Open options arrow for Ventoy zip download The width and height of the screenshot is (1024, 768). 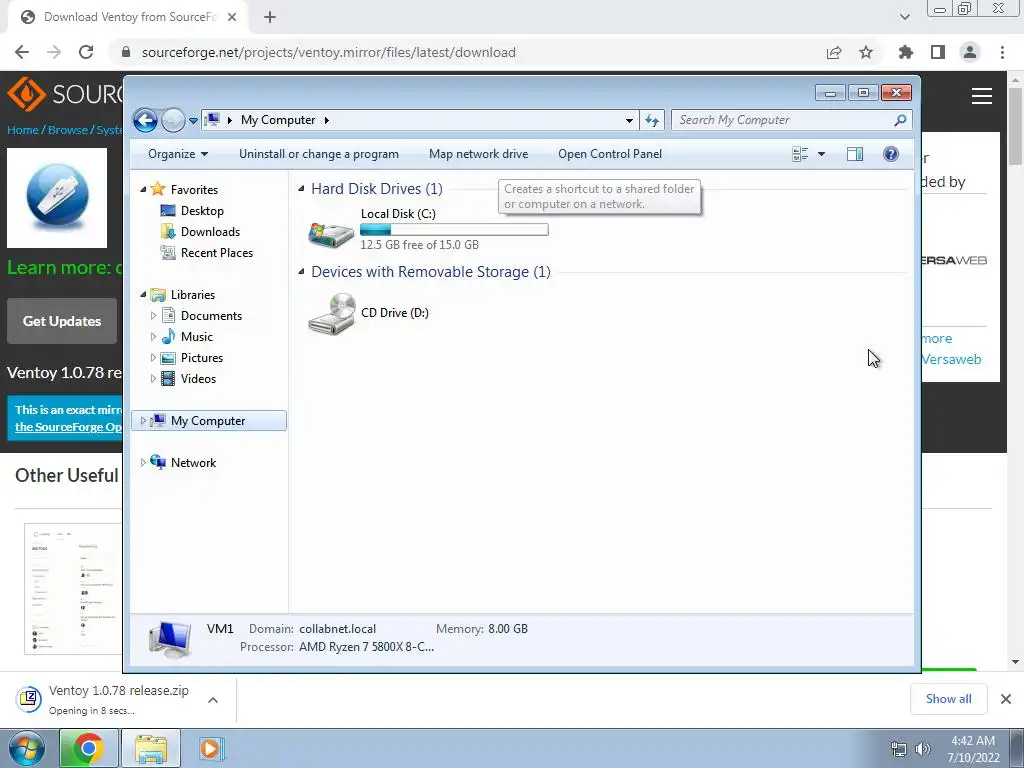213,700
